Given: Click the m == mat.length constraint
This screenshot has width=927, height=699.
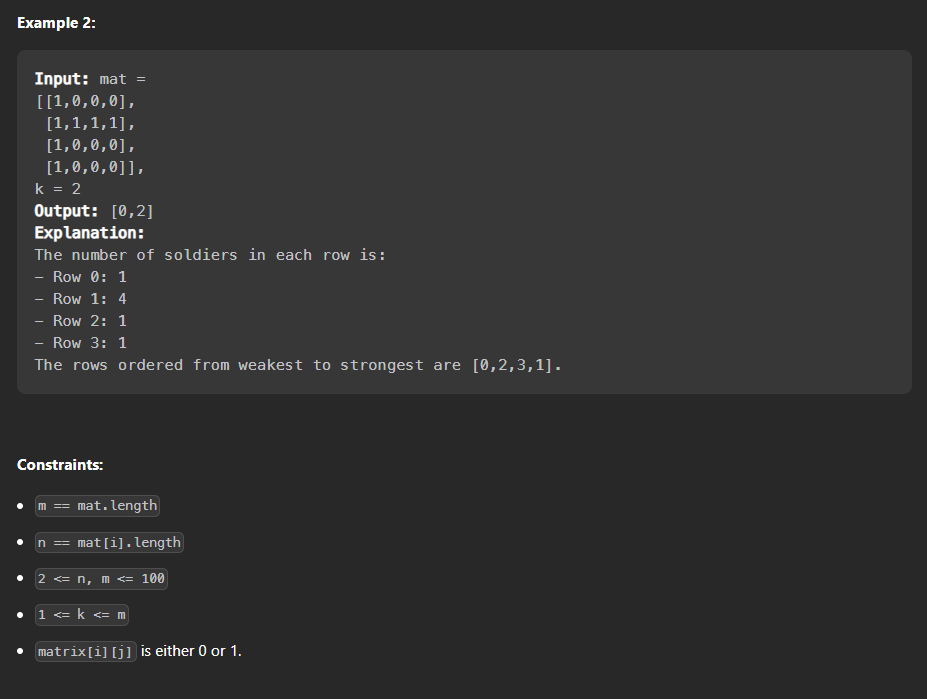Looking at the screenshot, I should click(98, 506).
